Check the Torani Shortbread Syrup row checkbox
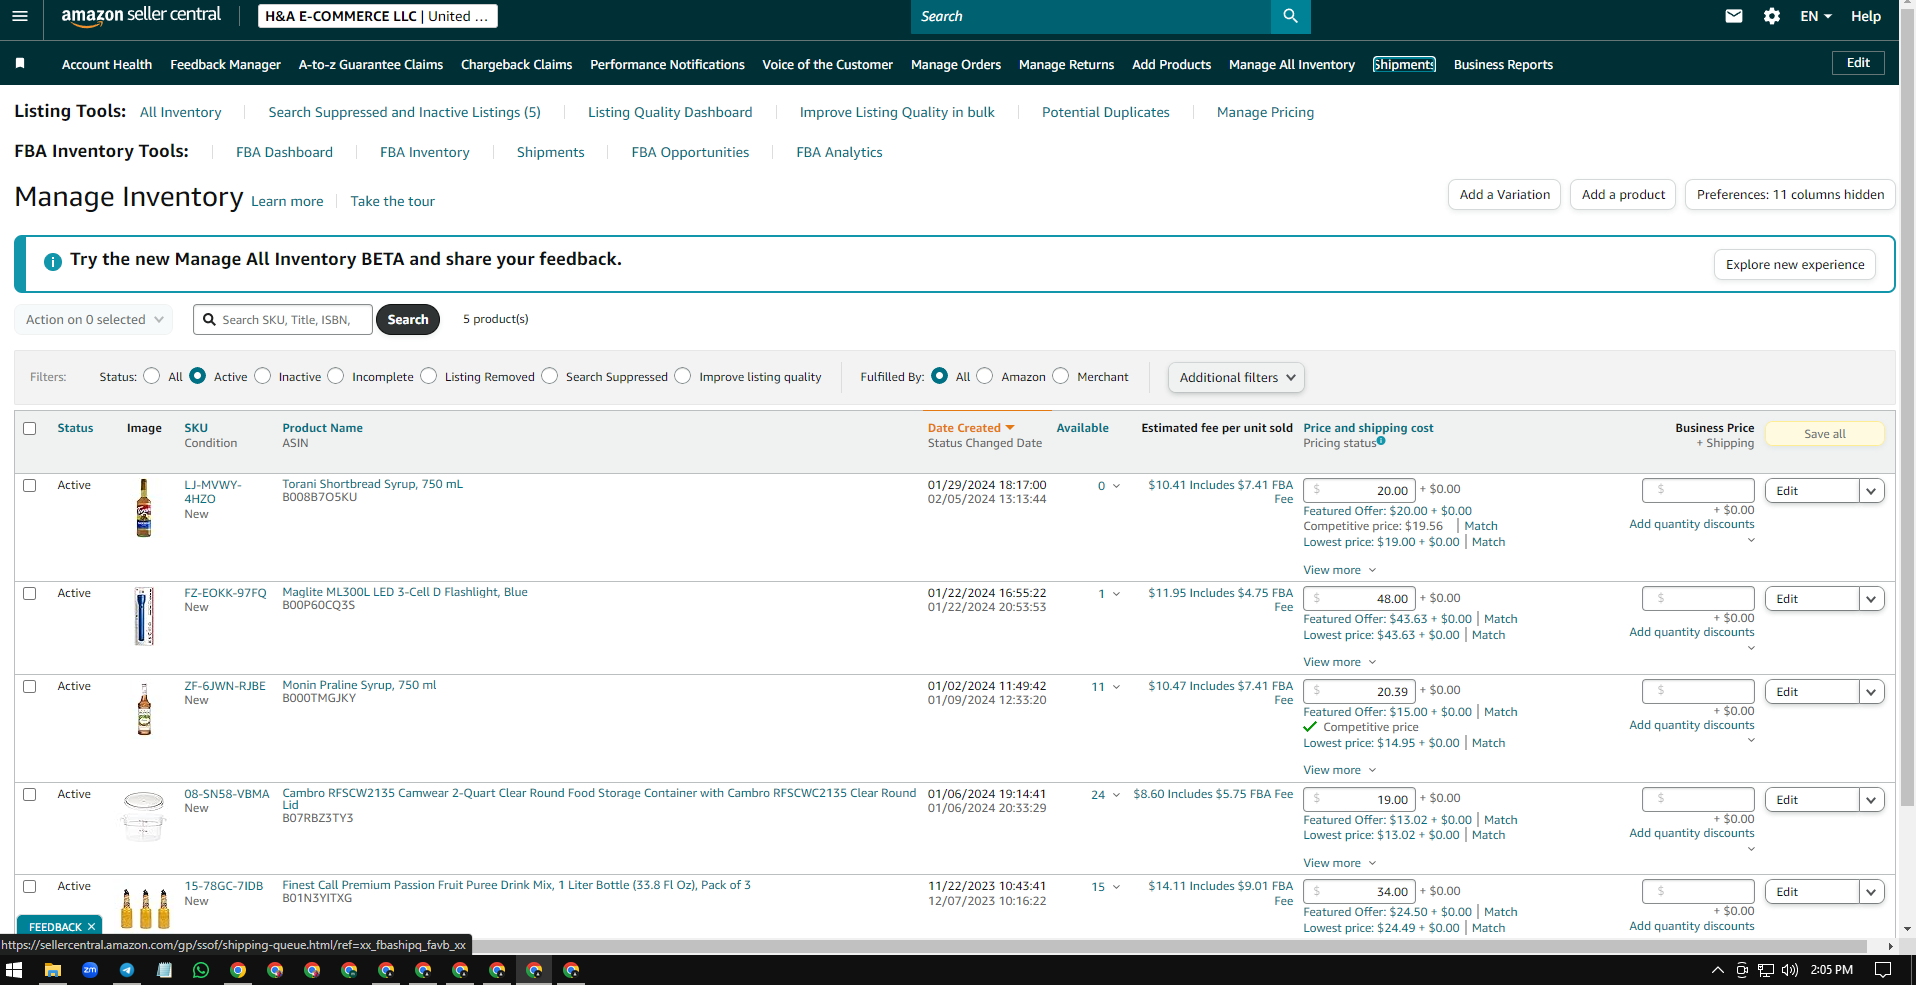1916x985 pixels. click(30, 486)
